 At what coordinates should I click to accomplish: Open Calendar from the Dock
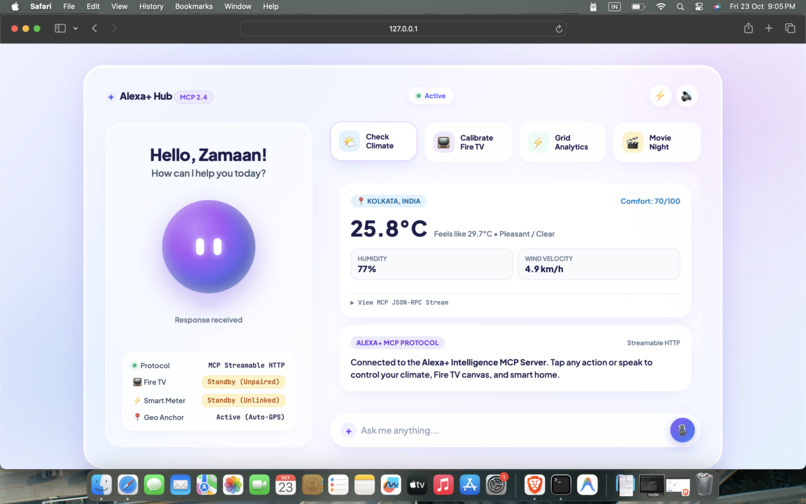pos(286,484)
